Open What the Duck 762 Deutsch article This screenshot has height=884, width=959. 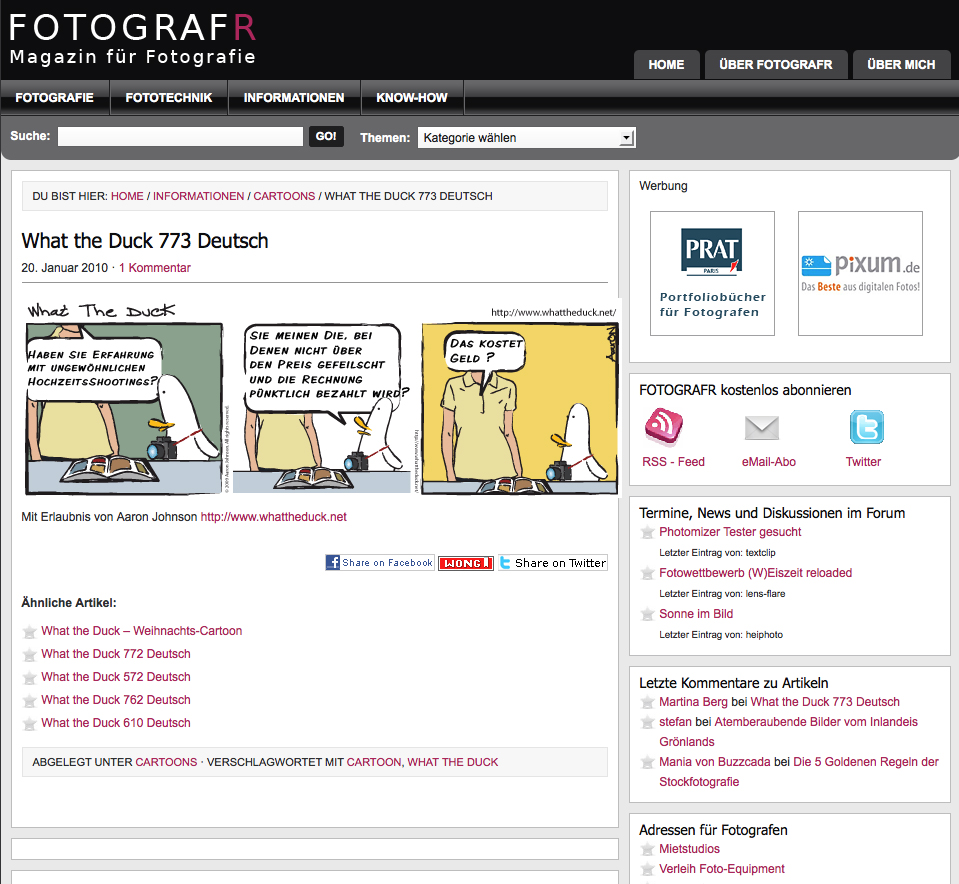116,700
